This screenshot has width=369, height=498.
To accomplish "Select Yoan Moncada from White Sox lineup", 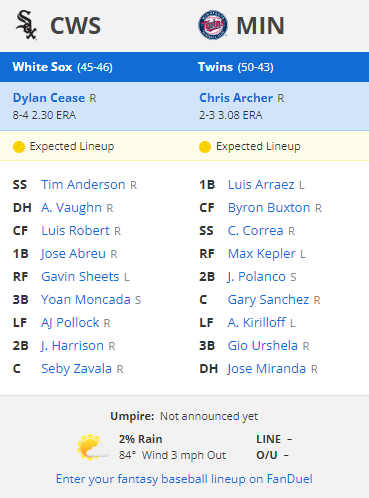I will 86,300.
